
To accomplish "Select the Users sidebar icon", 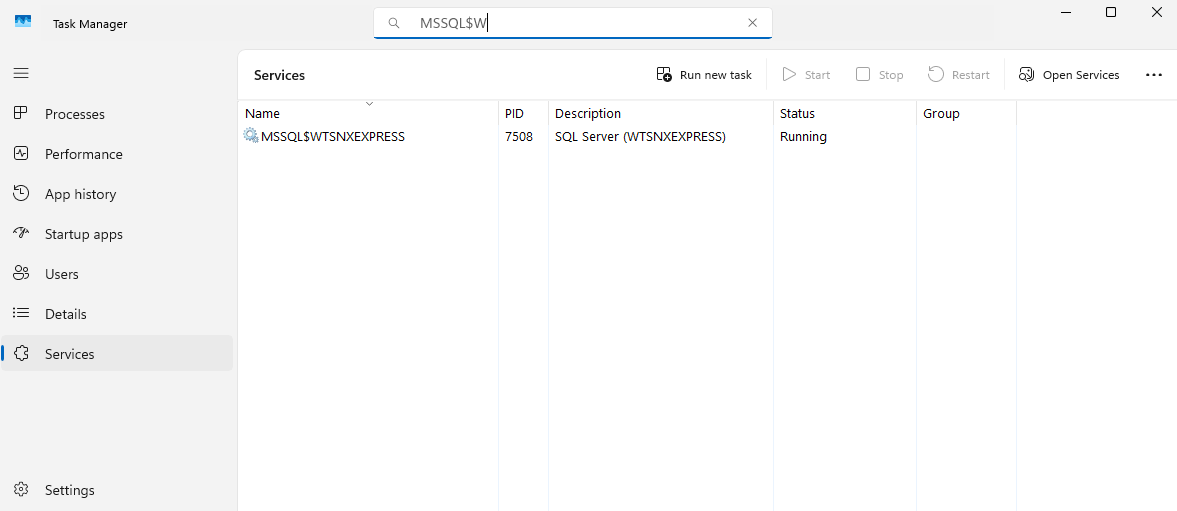I will (21, 274).
